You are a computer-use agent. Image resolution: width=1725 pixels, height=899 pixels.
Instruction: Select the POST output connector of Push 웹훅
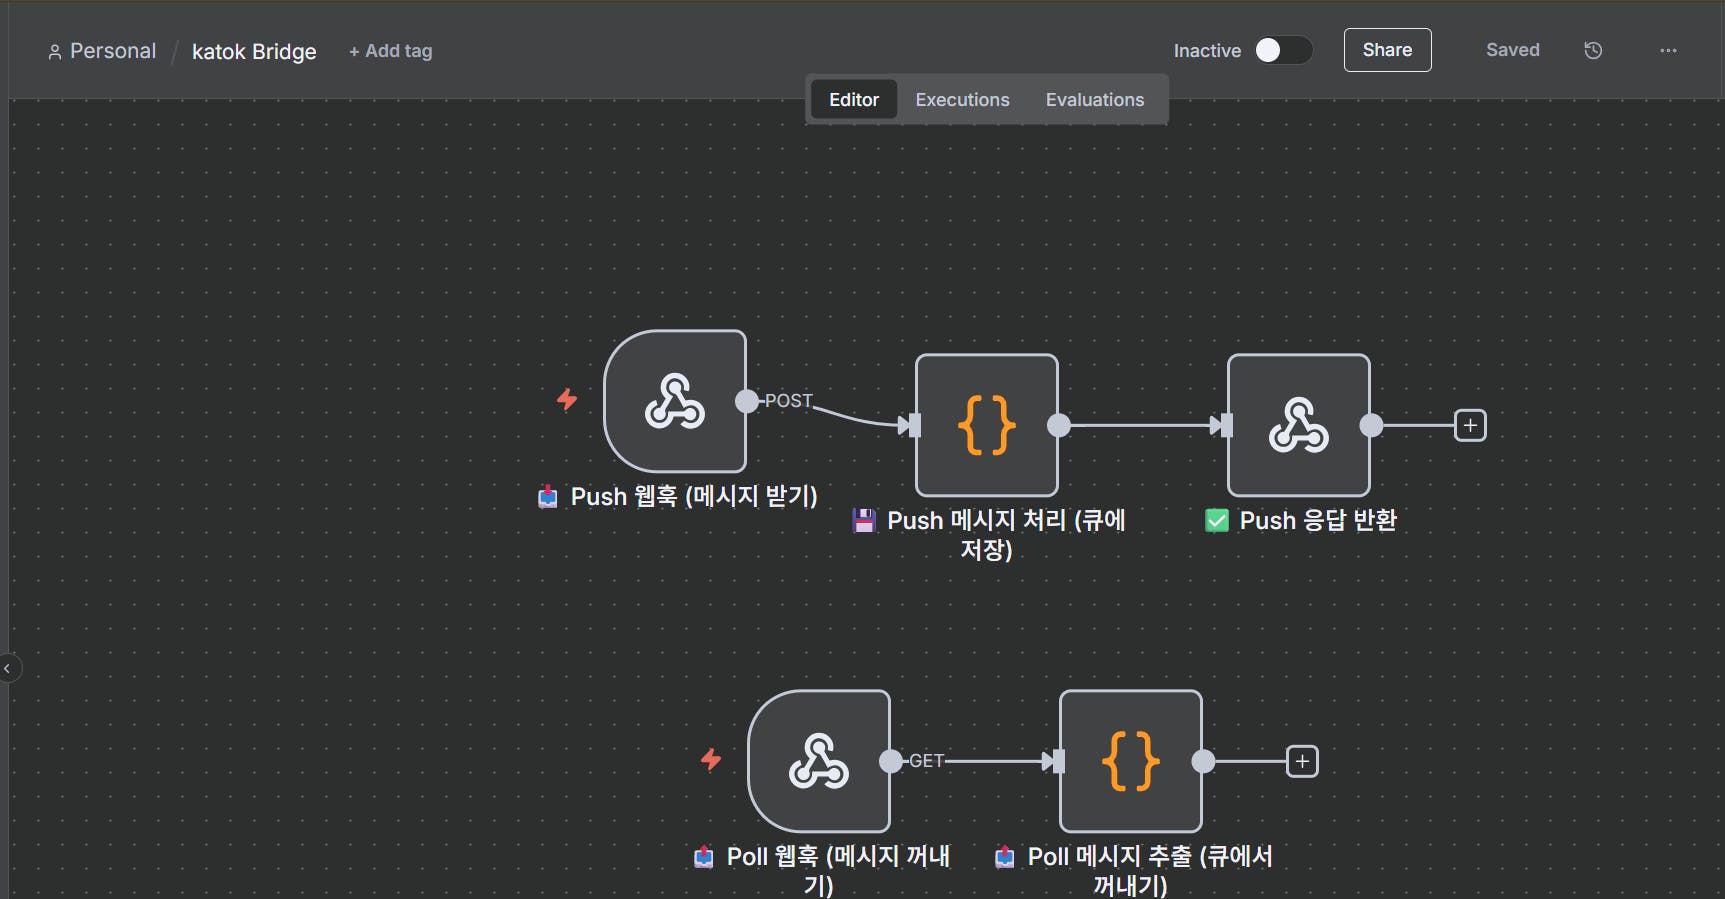point(747,401)
